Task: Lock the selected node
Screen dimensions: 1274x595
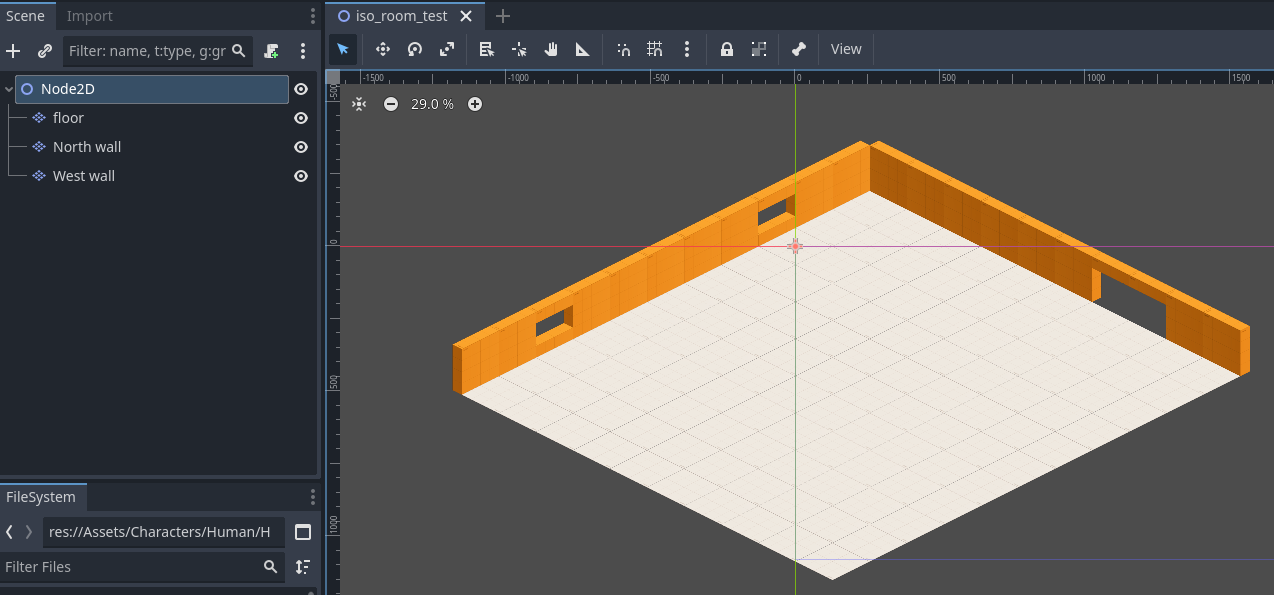Action: pyautogui.click(x=727, y=49)
